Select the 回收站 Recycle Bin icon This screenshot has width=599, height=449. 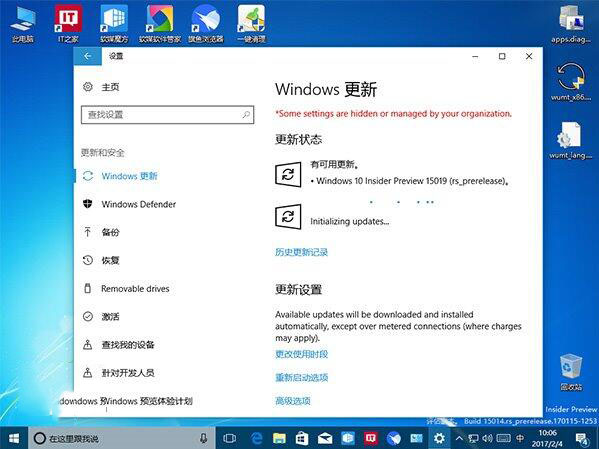coord(571,373)
